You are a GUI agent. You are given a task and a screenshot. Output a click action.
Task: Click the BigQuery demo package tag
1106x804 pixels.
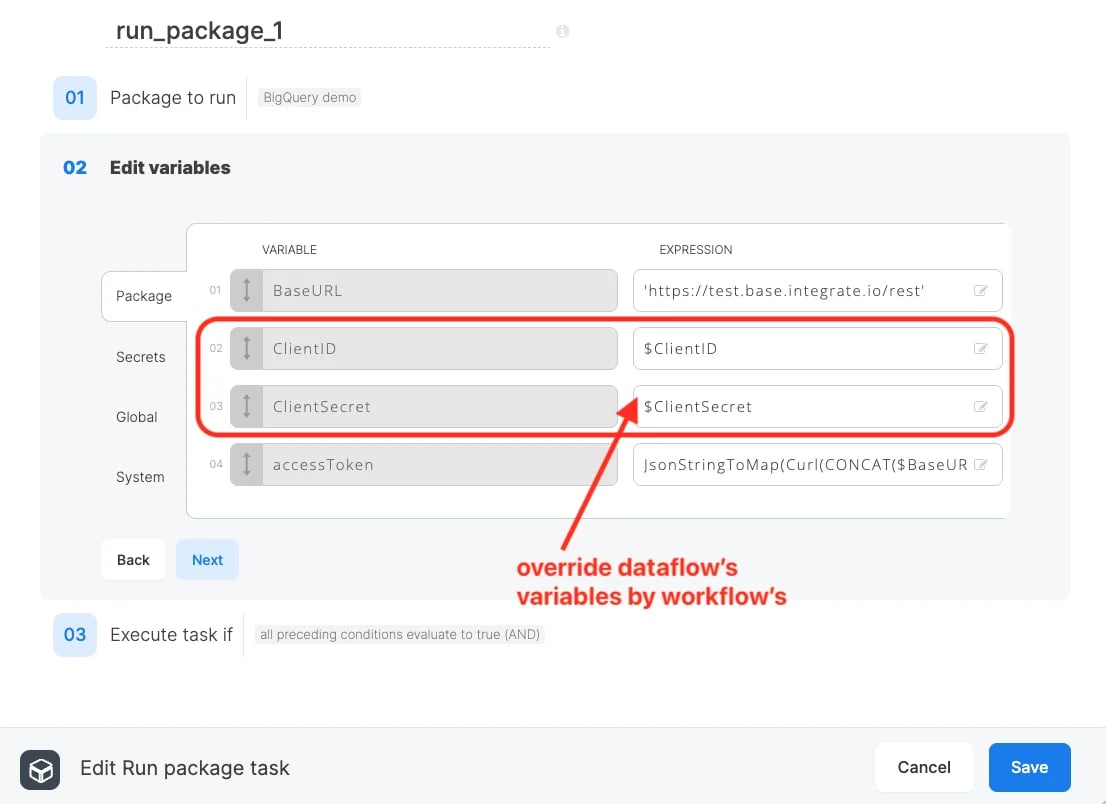[x=310, y=97]
